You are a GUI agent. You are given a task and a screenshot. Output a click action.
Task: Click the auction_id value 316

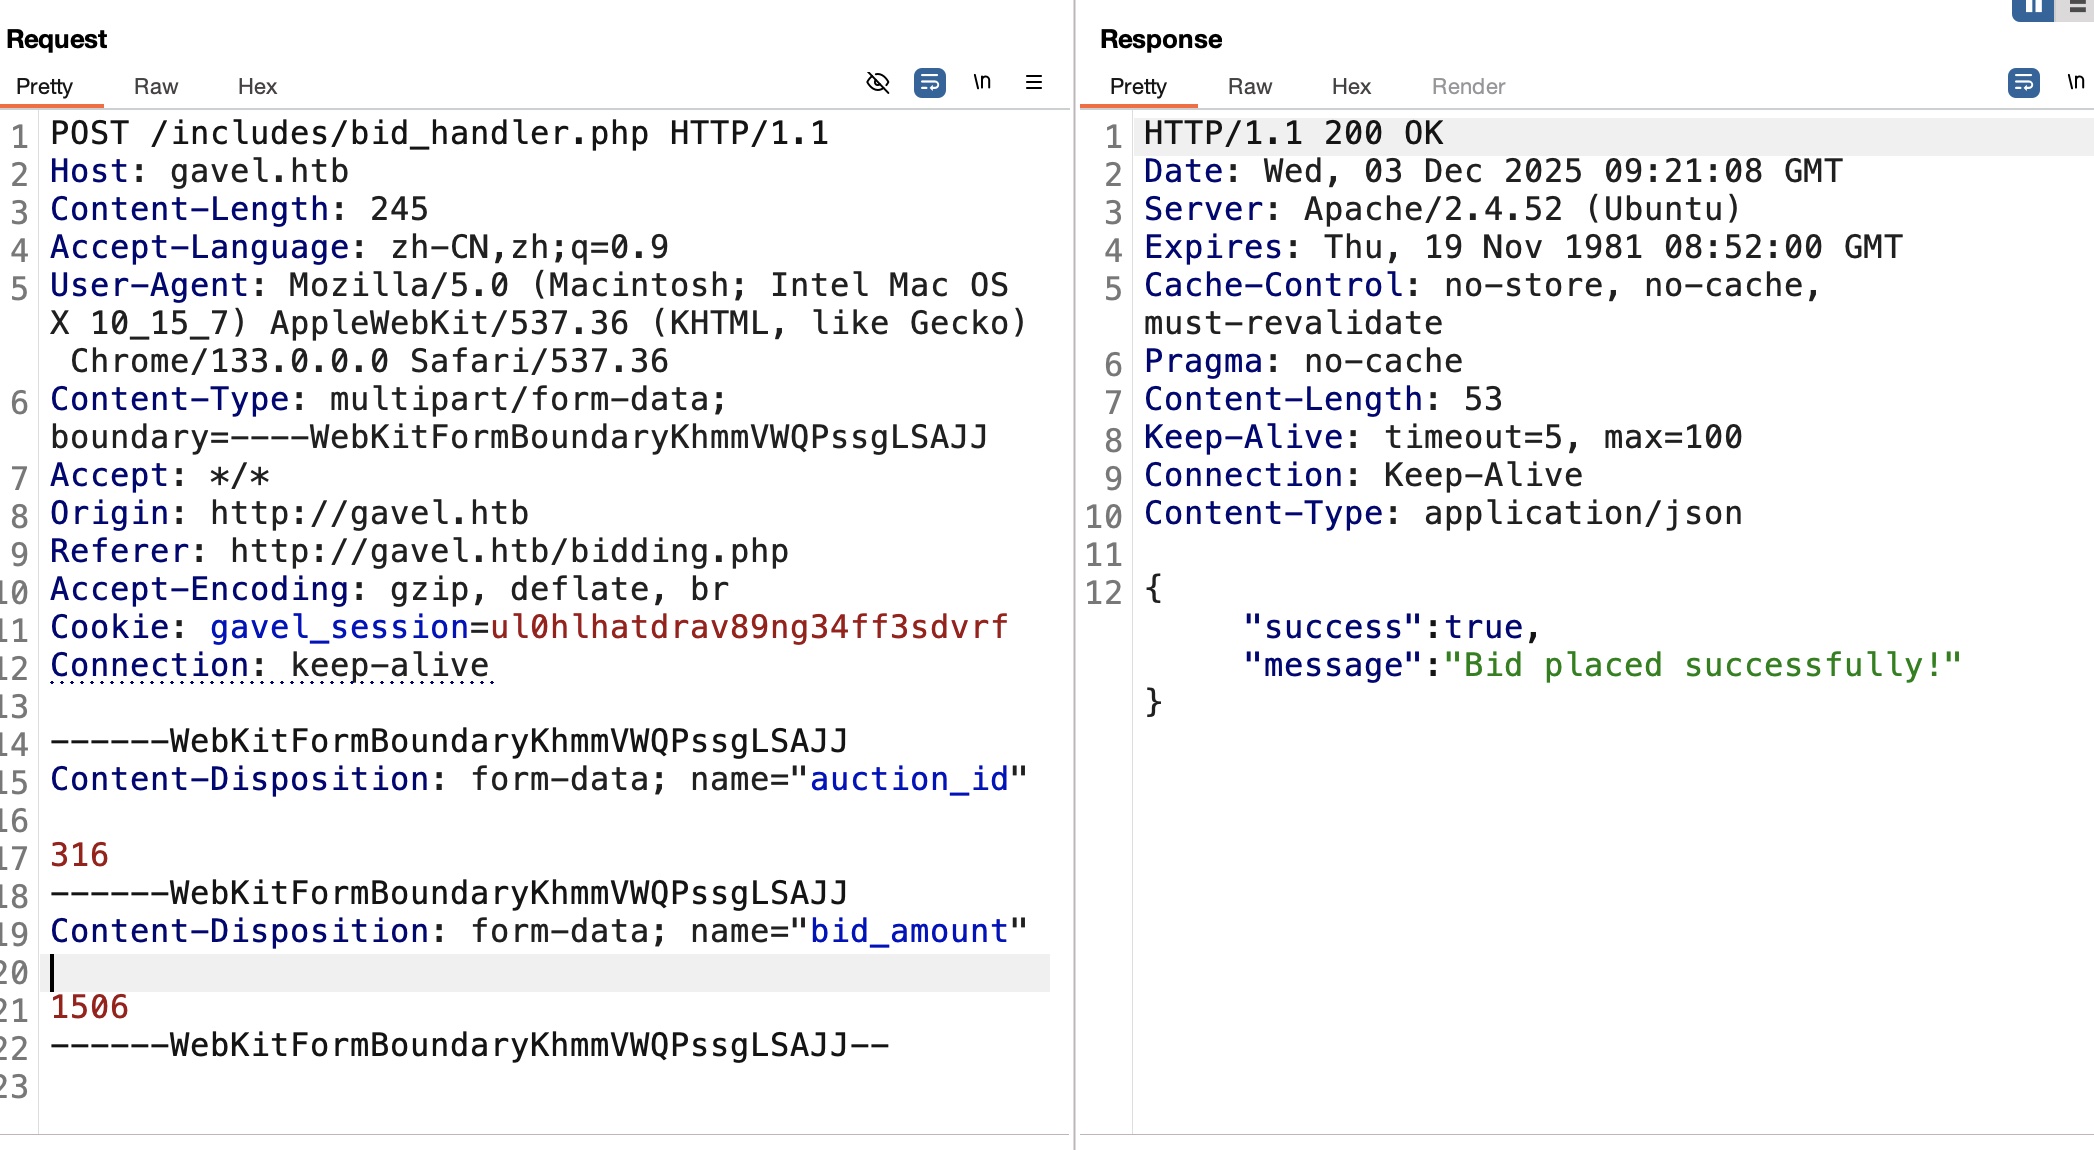point(80,855)
